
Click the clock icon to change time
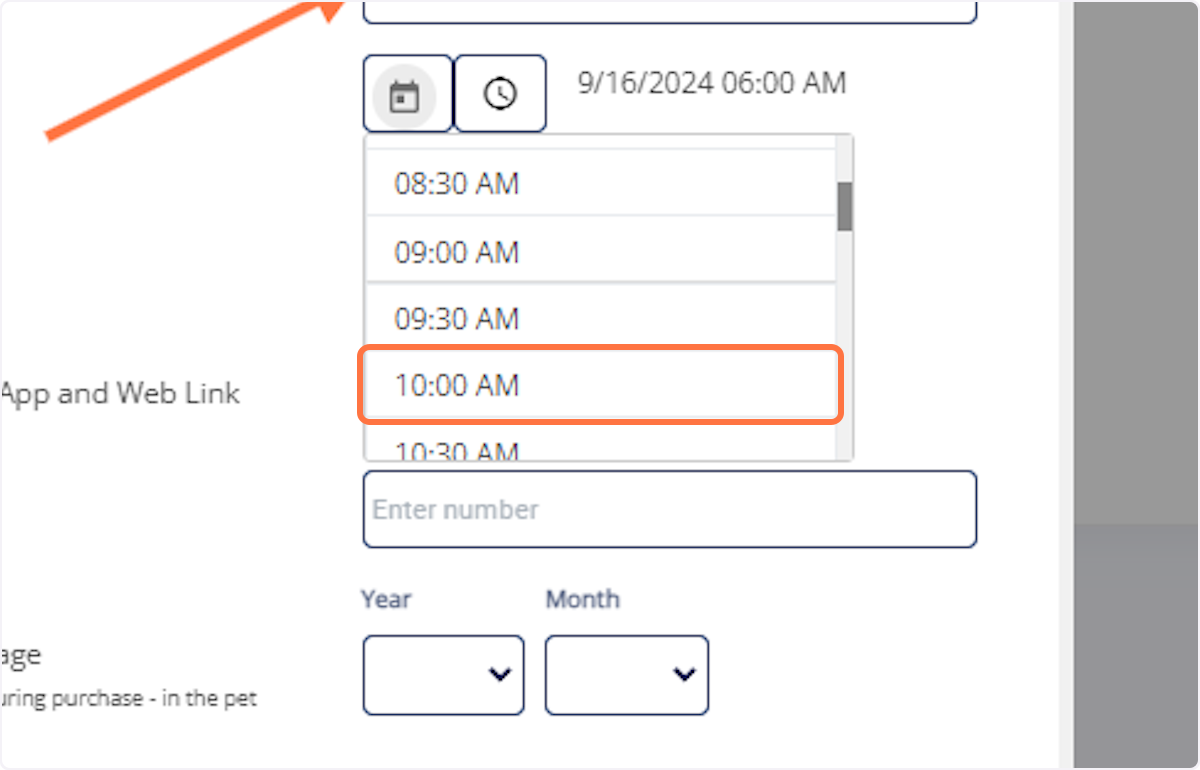[x=500, y=93]
